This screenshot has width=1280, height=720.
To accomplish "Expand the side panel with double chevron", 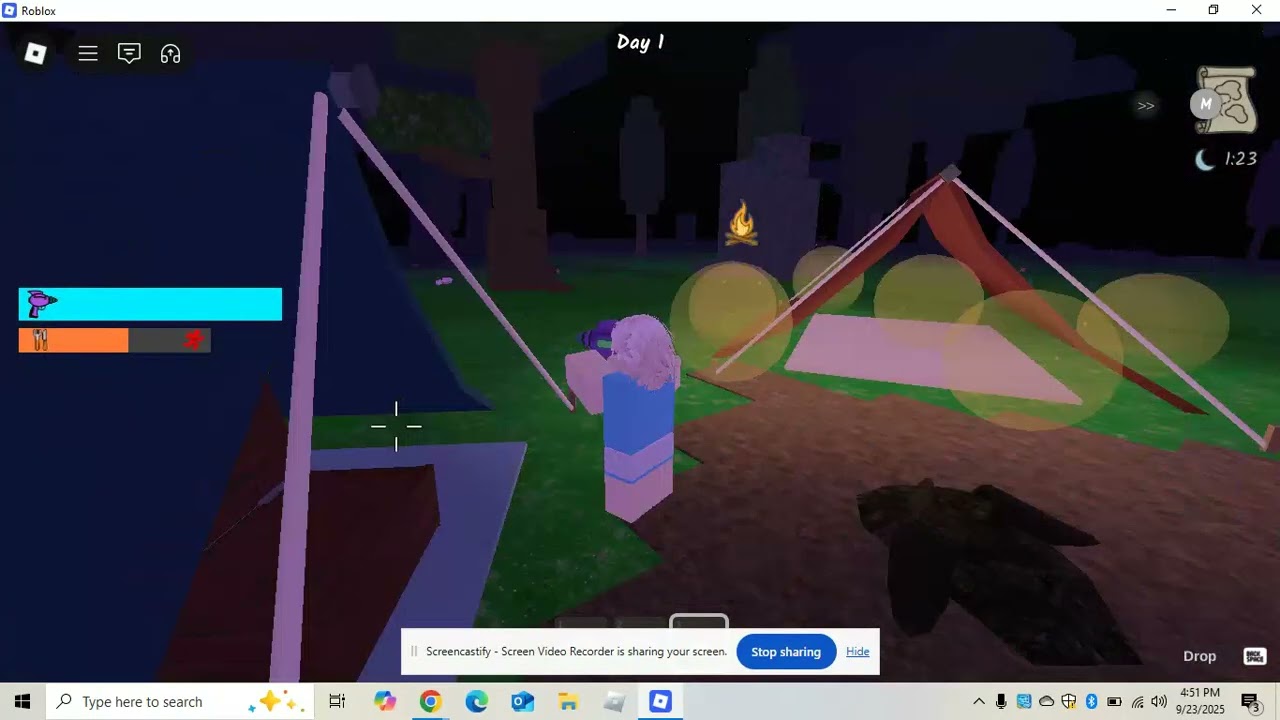I will point(1146,105).
